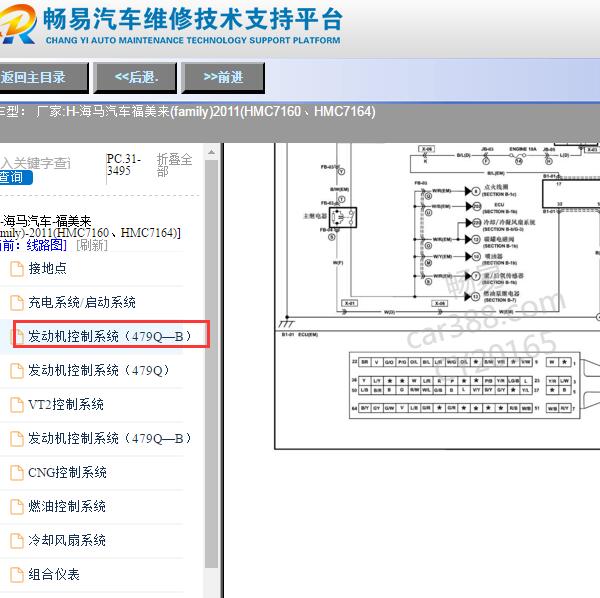This screenshot has width=600, height=598.
Task: Click the document icon beside 接地点
Action: point(16,269)
